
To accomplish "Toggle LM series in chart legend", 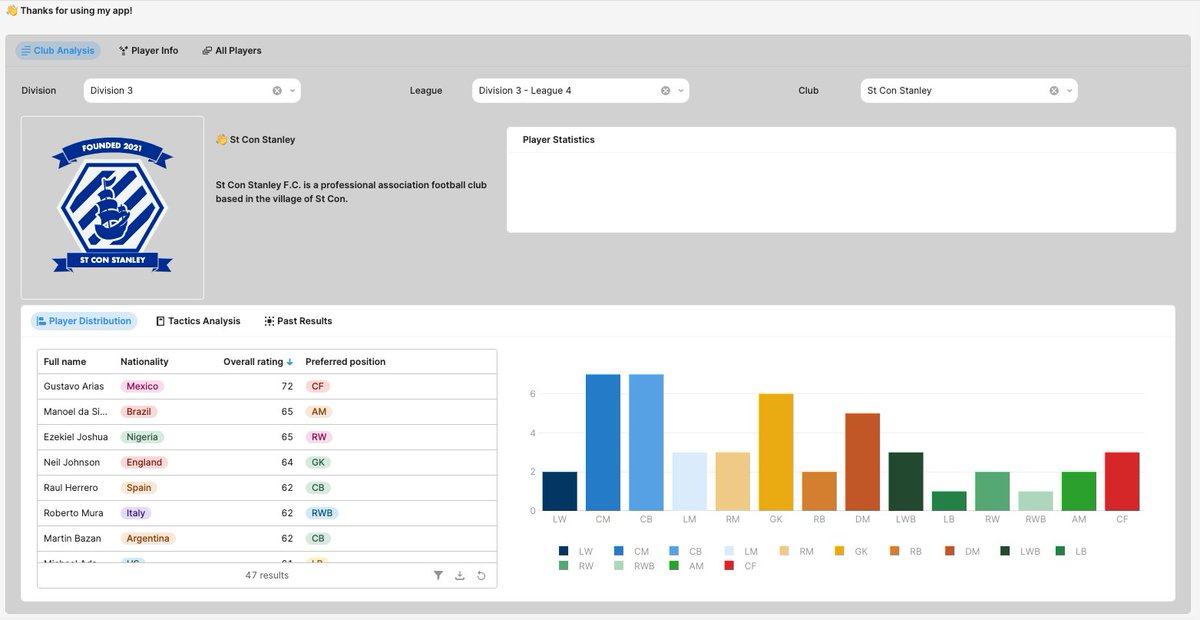I will [x=741, y=551].
